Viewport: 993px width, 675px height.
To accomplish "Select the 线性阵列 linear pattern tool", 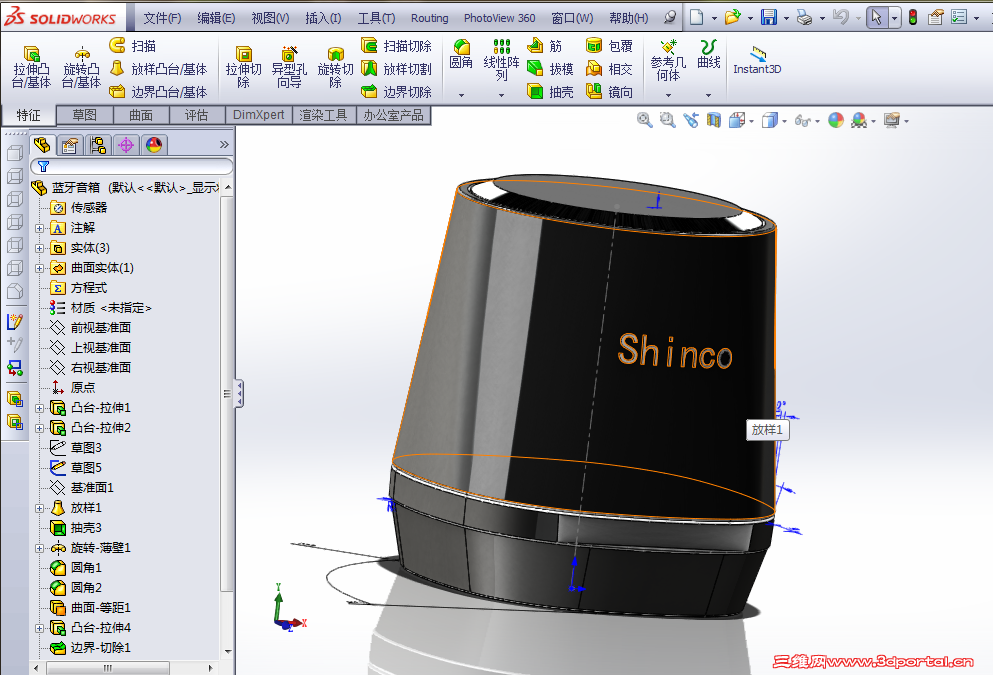I will pos(501,60).
